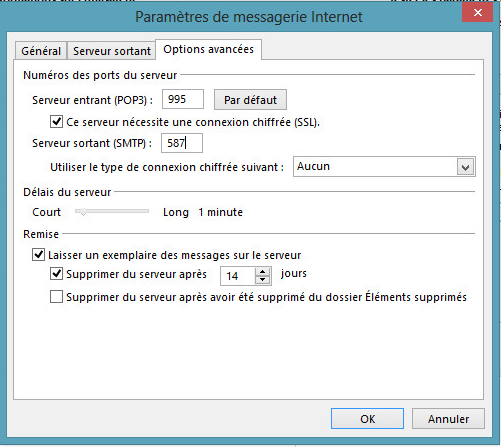Click the Annuler button

point(448,419)
